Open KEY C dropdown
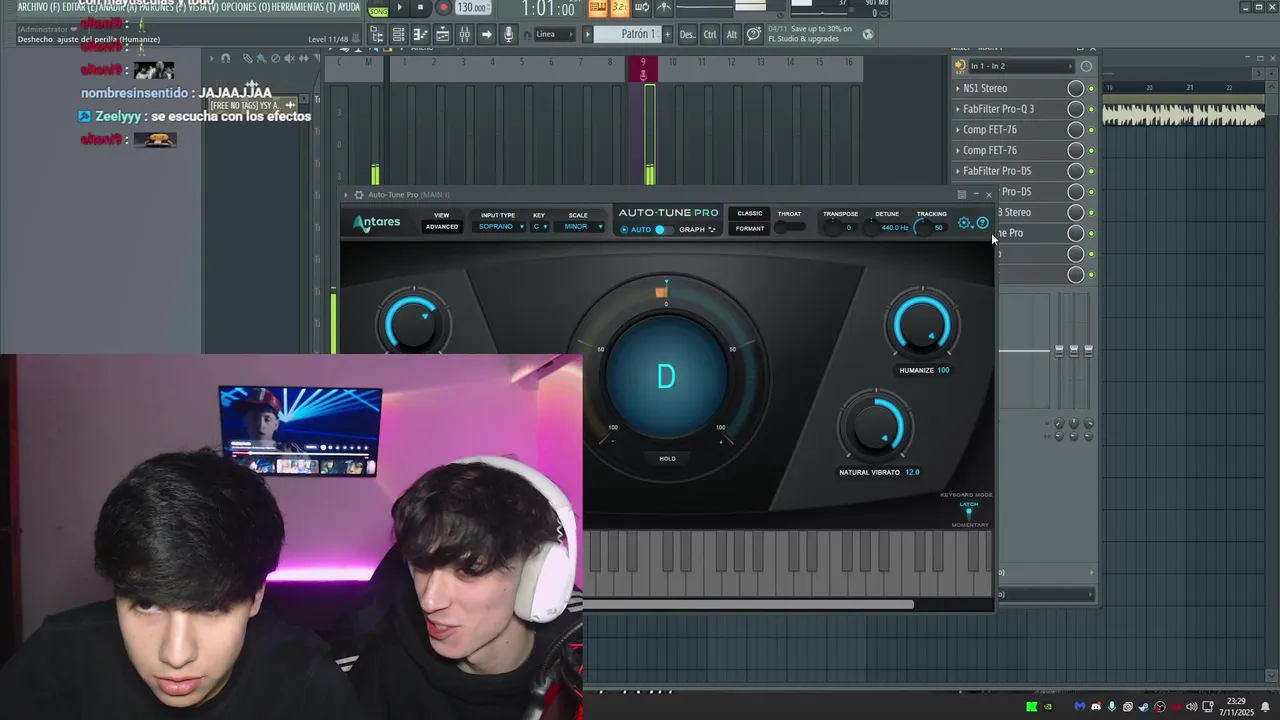The height and width of the screenshot is (720, 1280). tap(539, 227)
